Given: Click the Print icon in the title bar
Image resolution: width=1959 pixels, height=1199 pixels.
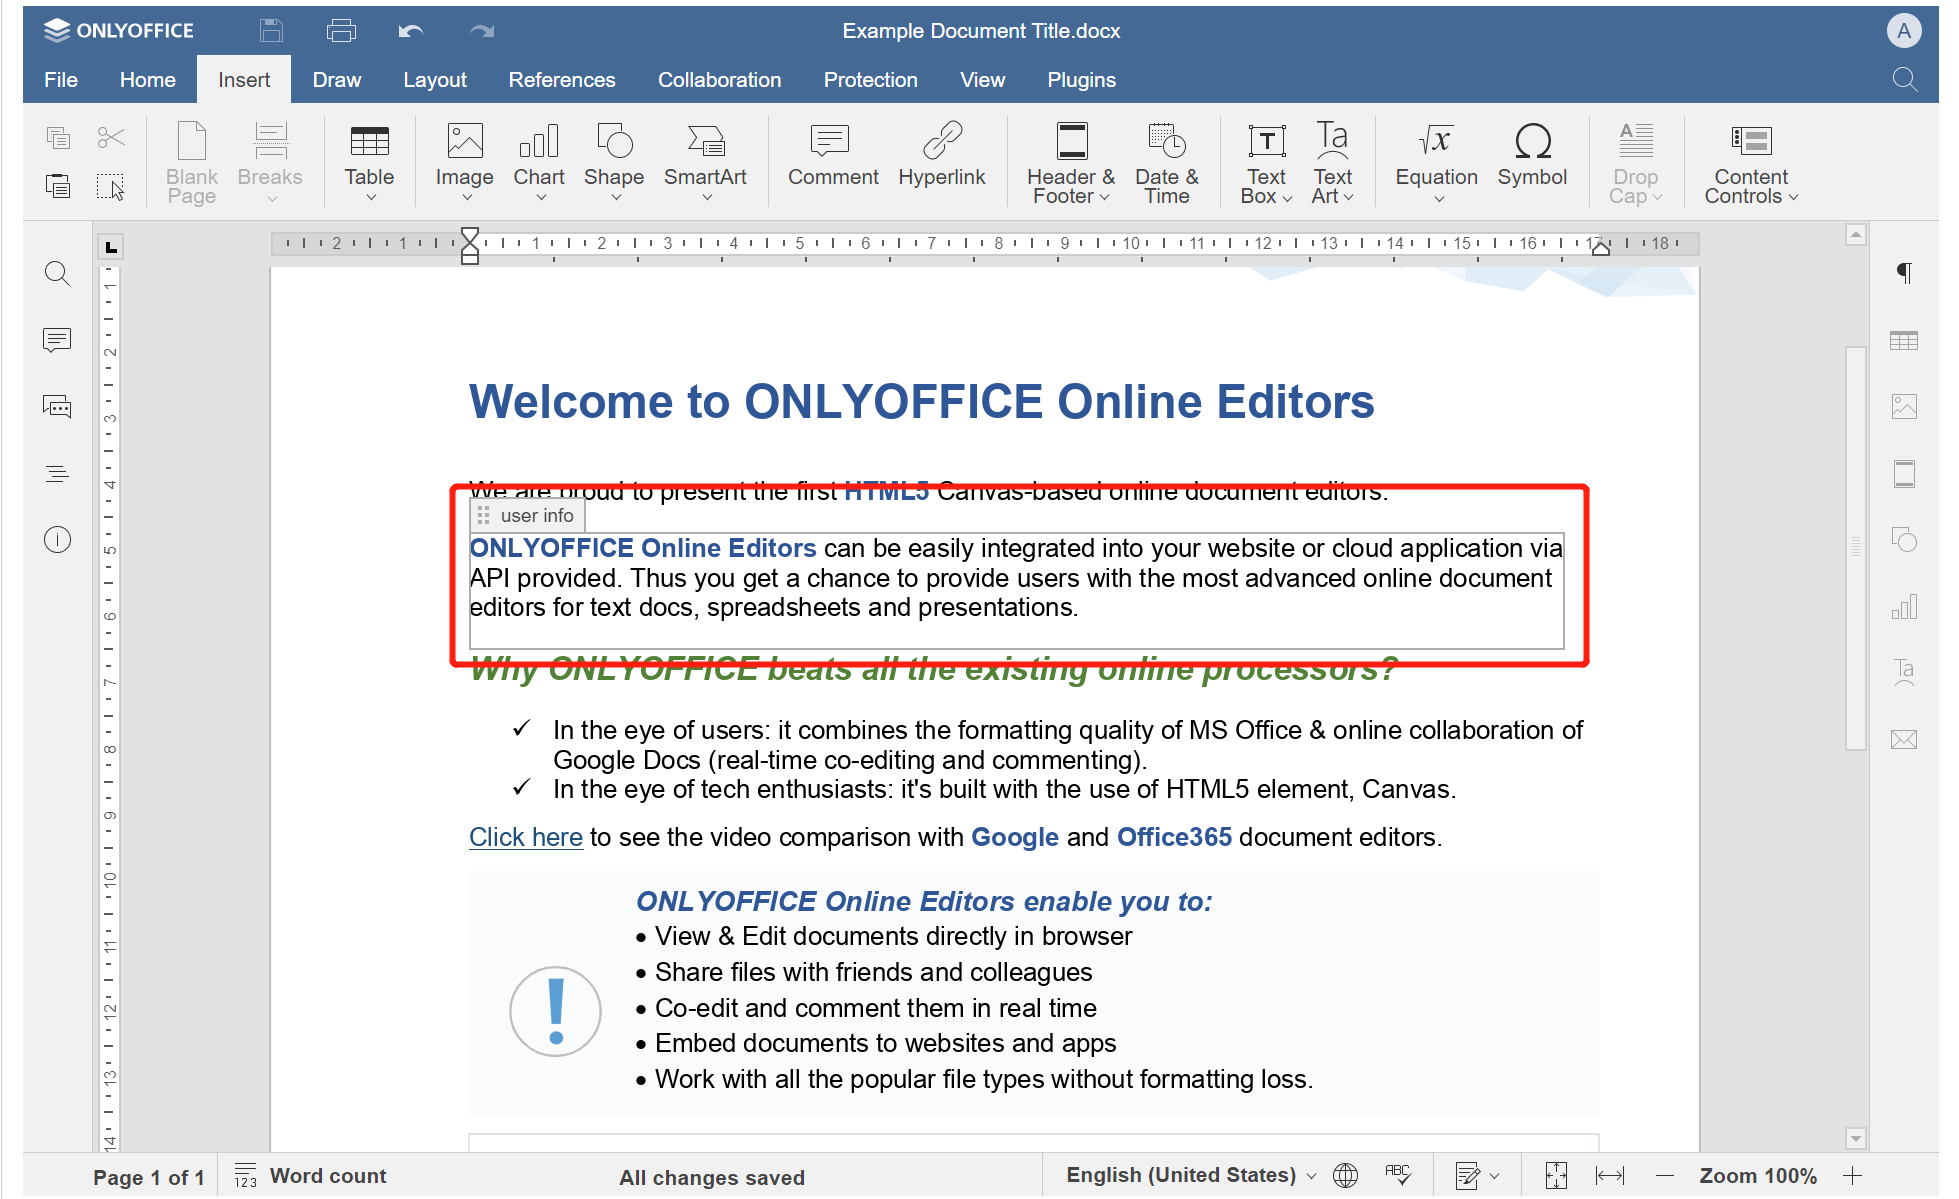Looking at the screenshot, I should click(x=341, y=31).
